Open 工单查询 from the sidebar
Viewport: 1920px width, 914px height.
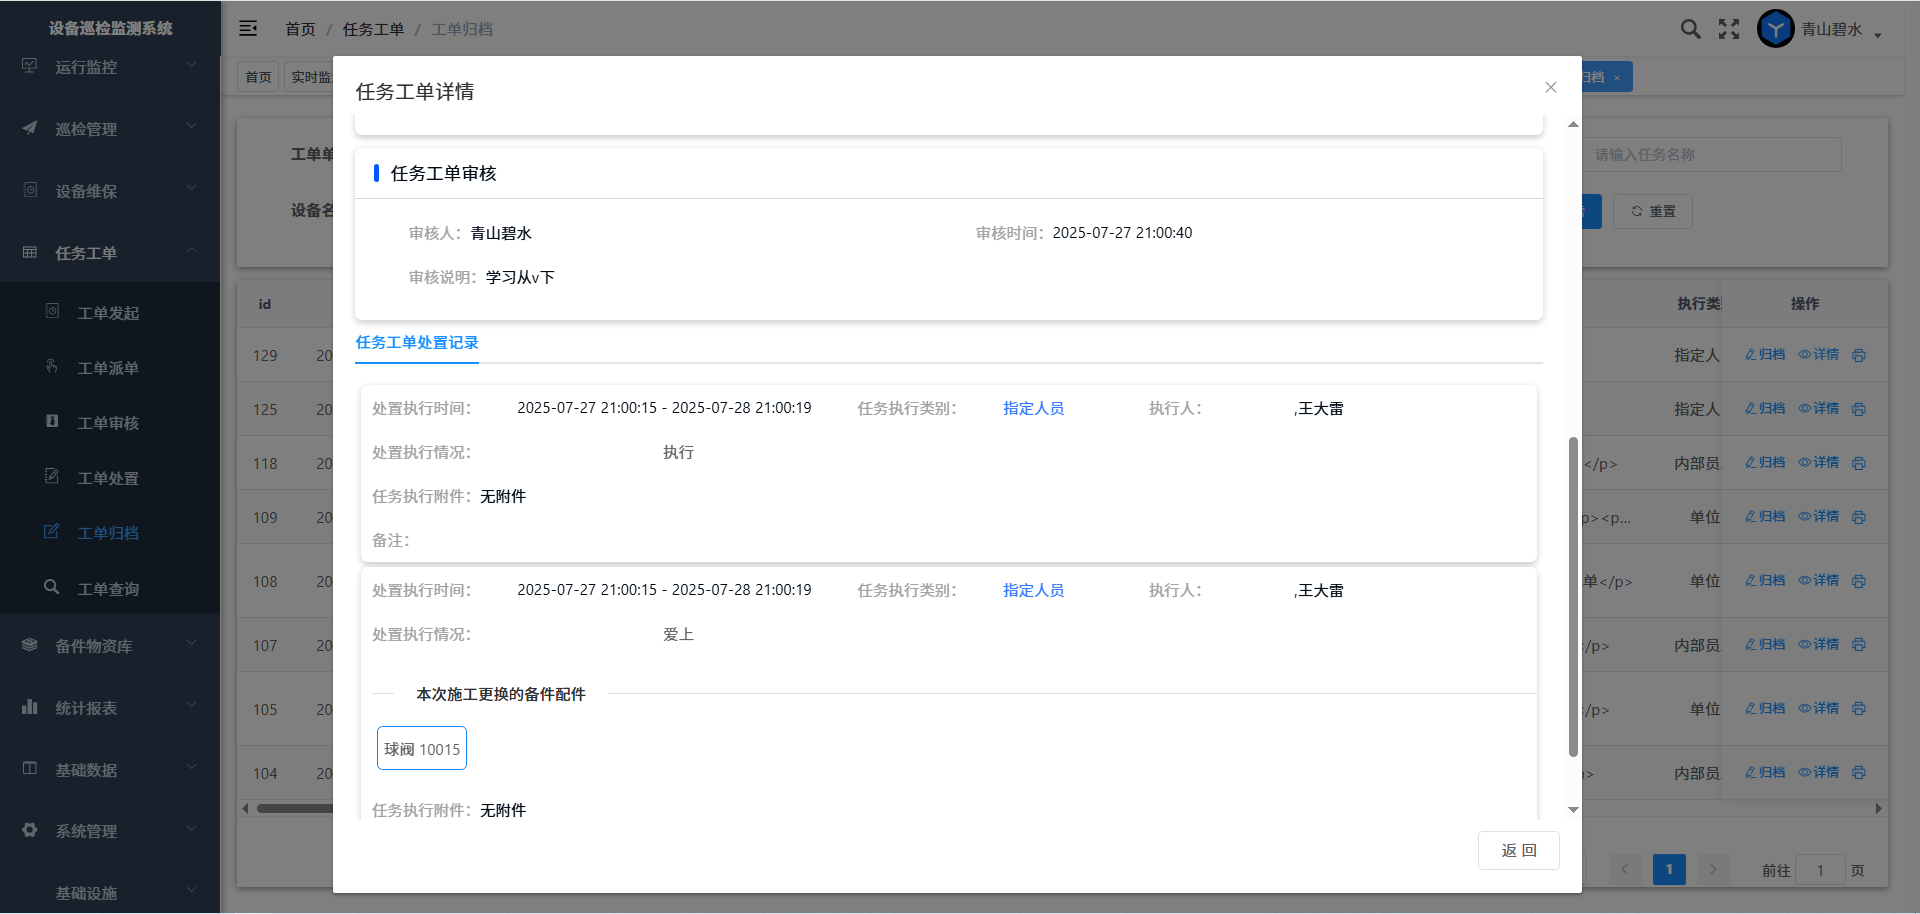coord(108,589)
